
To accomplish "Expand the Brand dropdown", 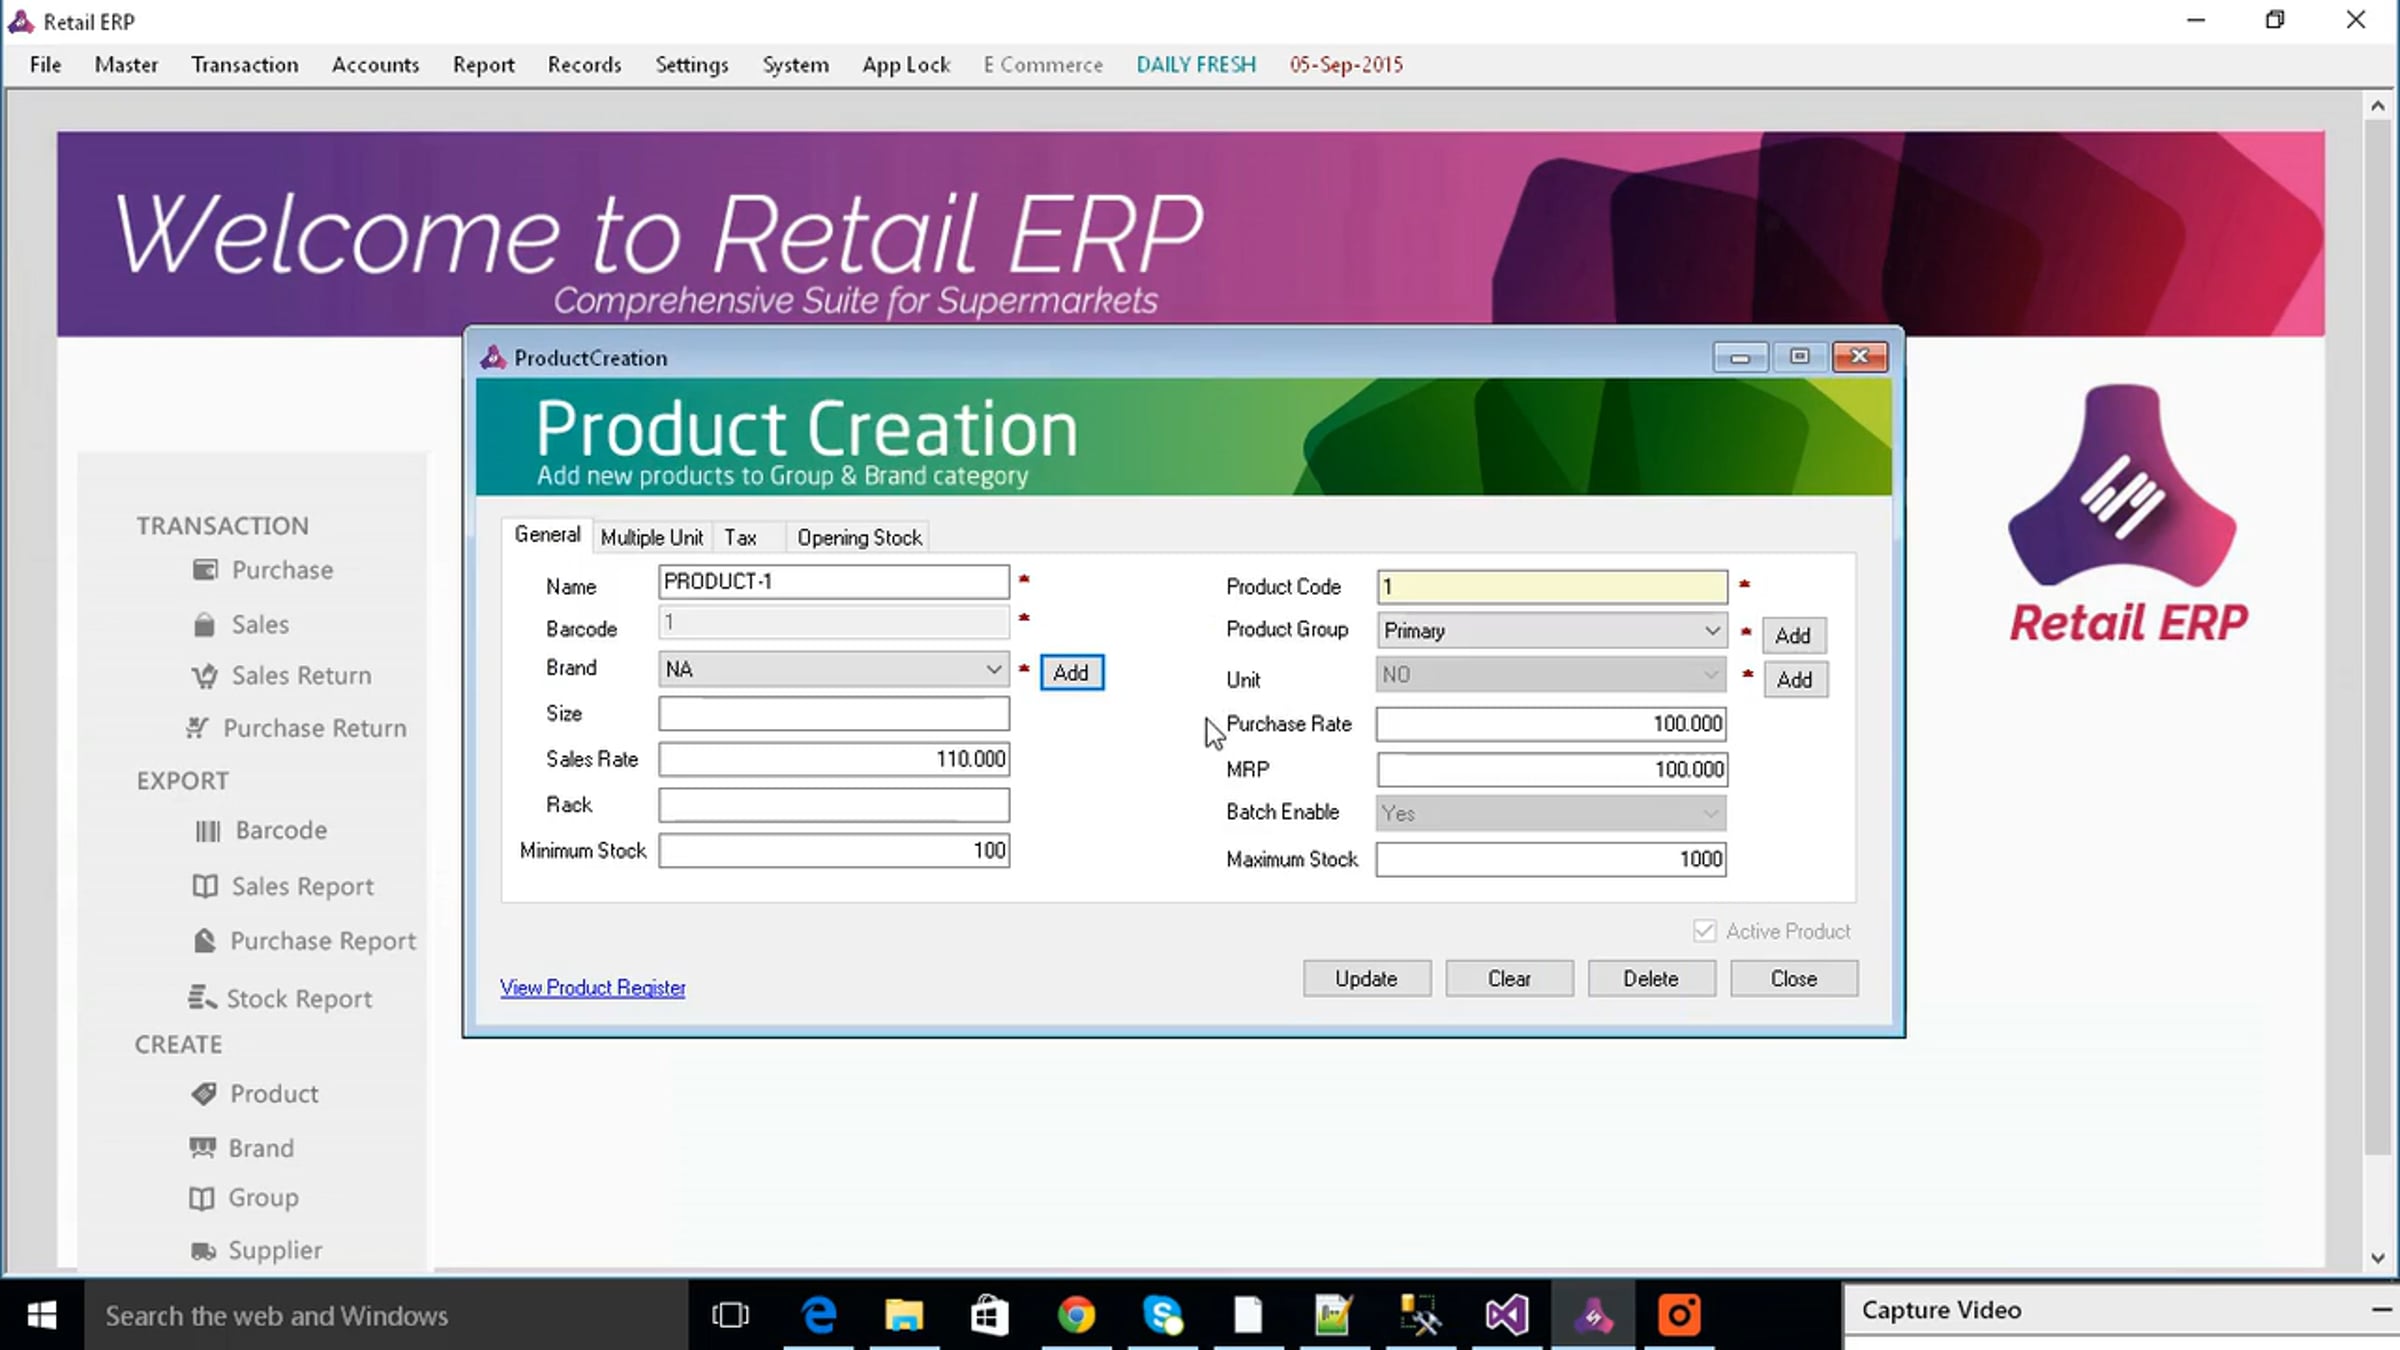I will tap(993, 669).
